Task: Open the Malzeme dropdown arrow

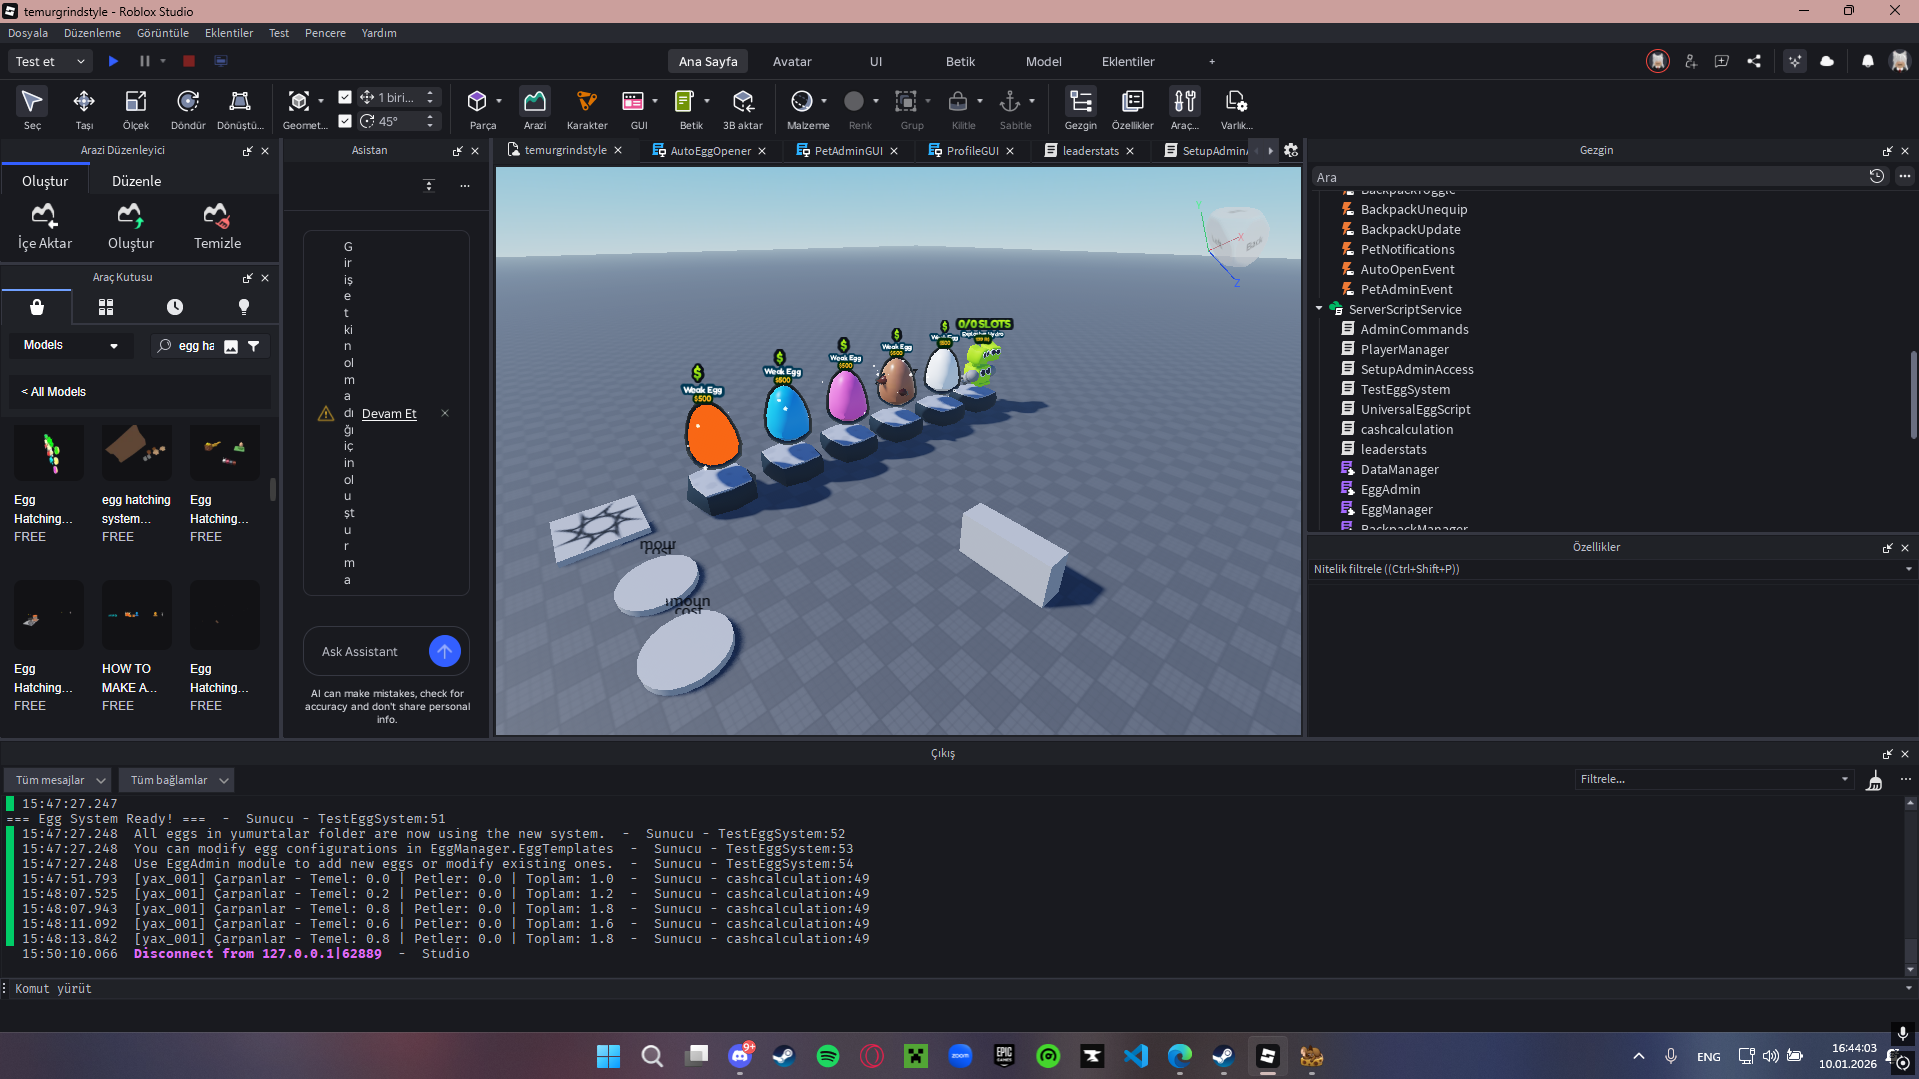Action: pos(824,101)
